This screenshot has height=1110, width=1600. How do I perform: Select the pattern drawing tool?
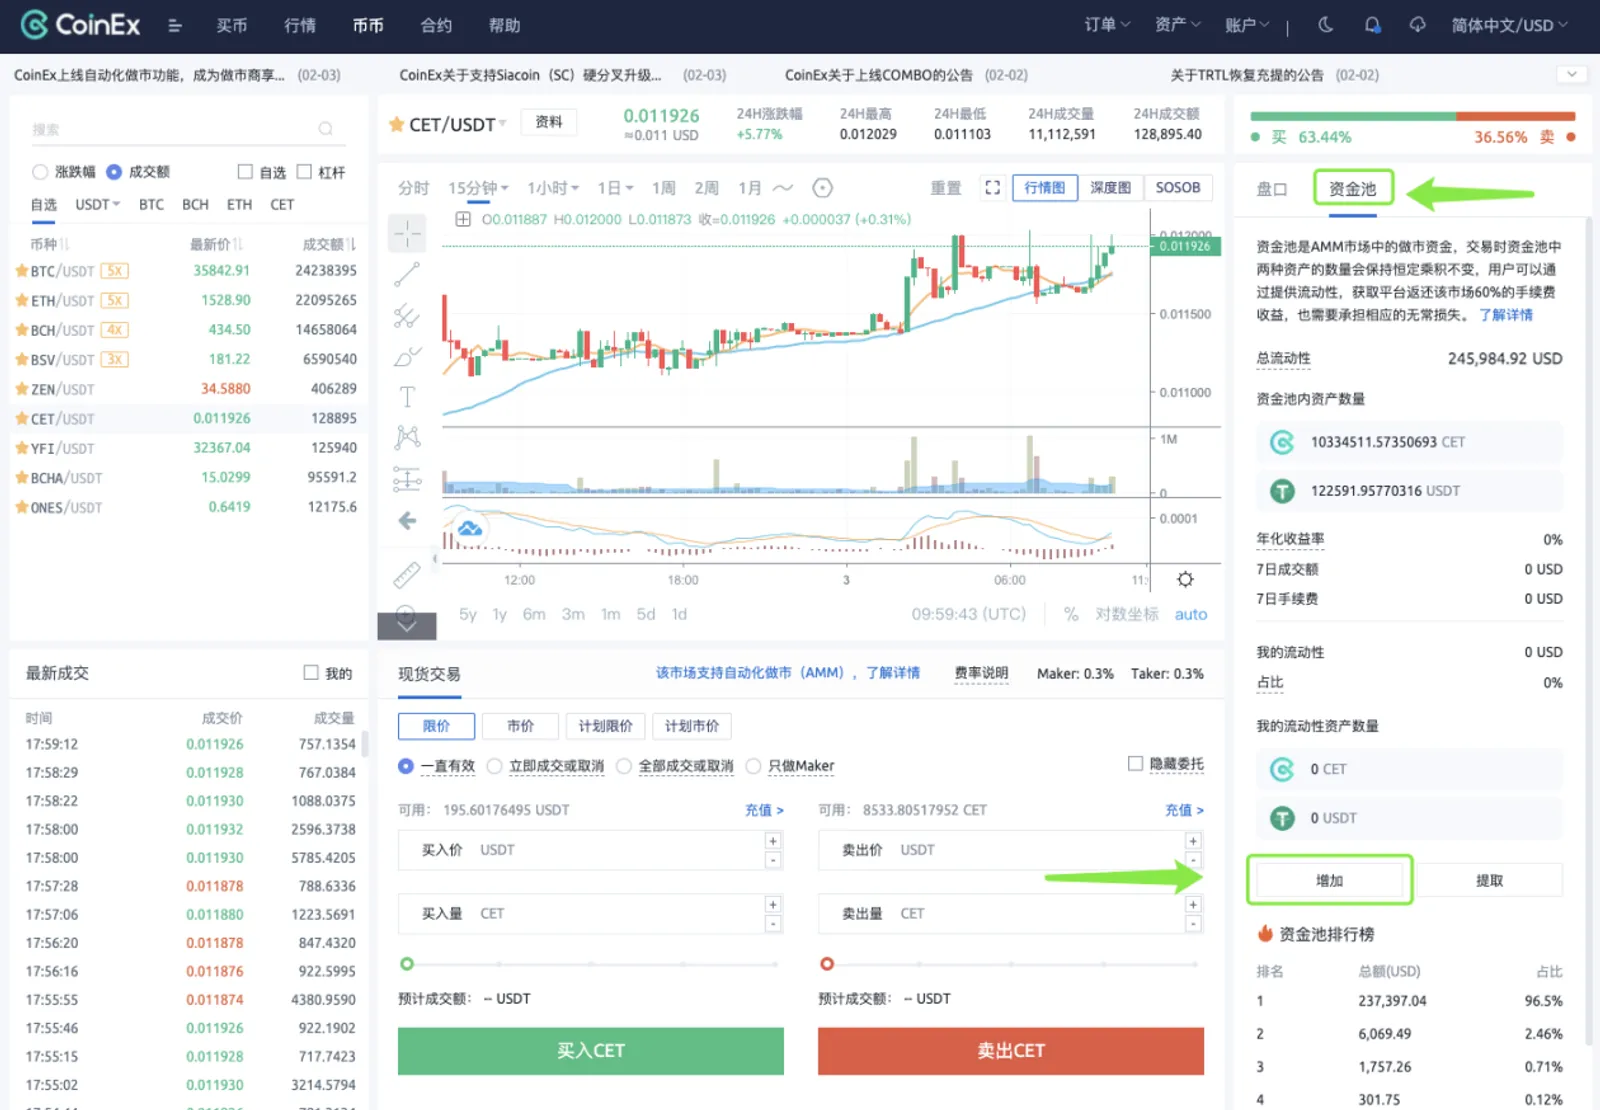407,437
